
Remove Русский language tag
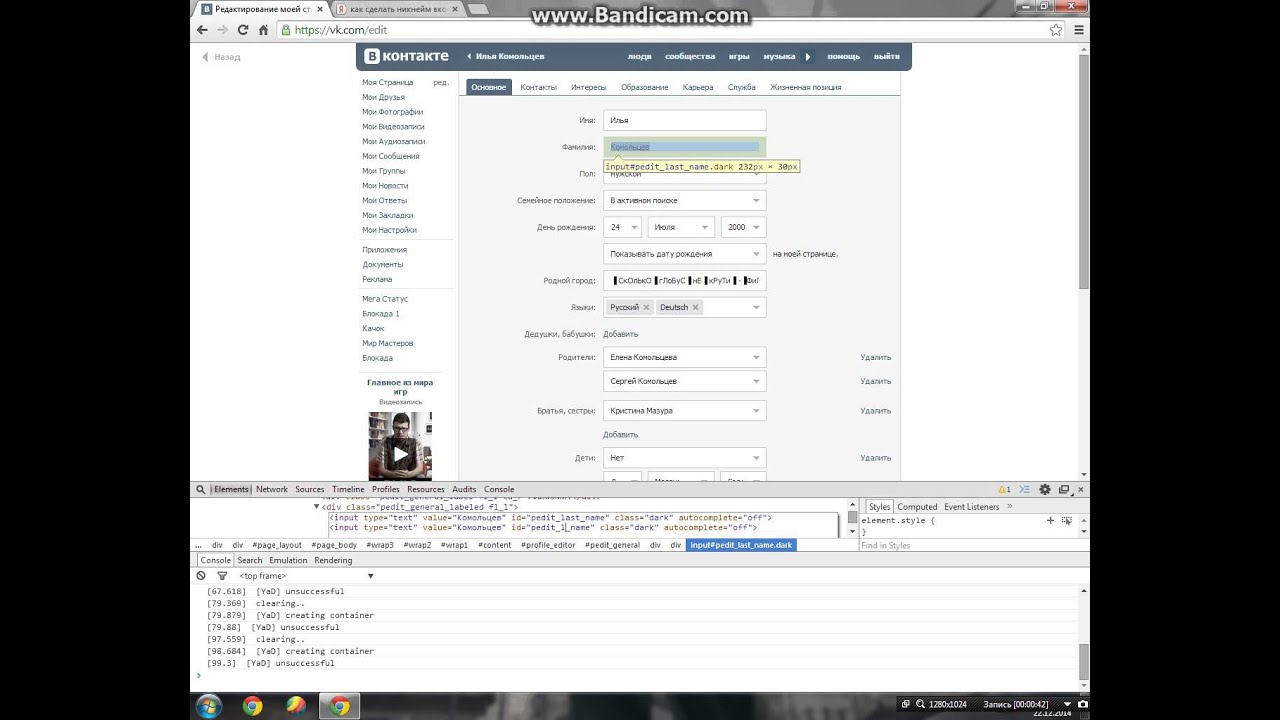[646, 307]
